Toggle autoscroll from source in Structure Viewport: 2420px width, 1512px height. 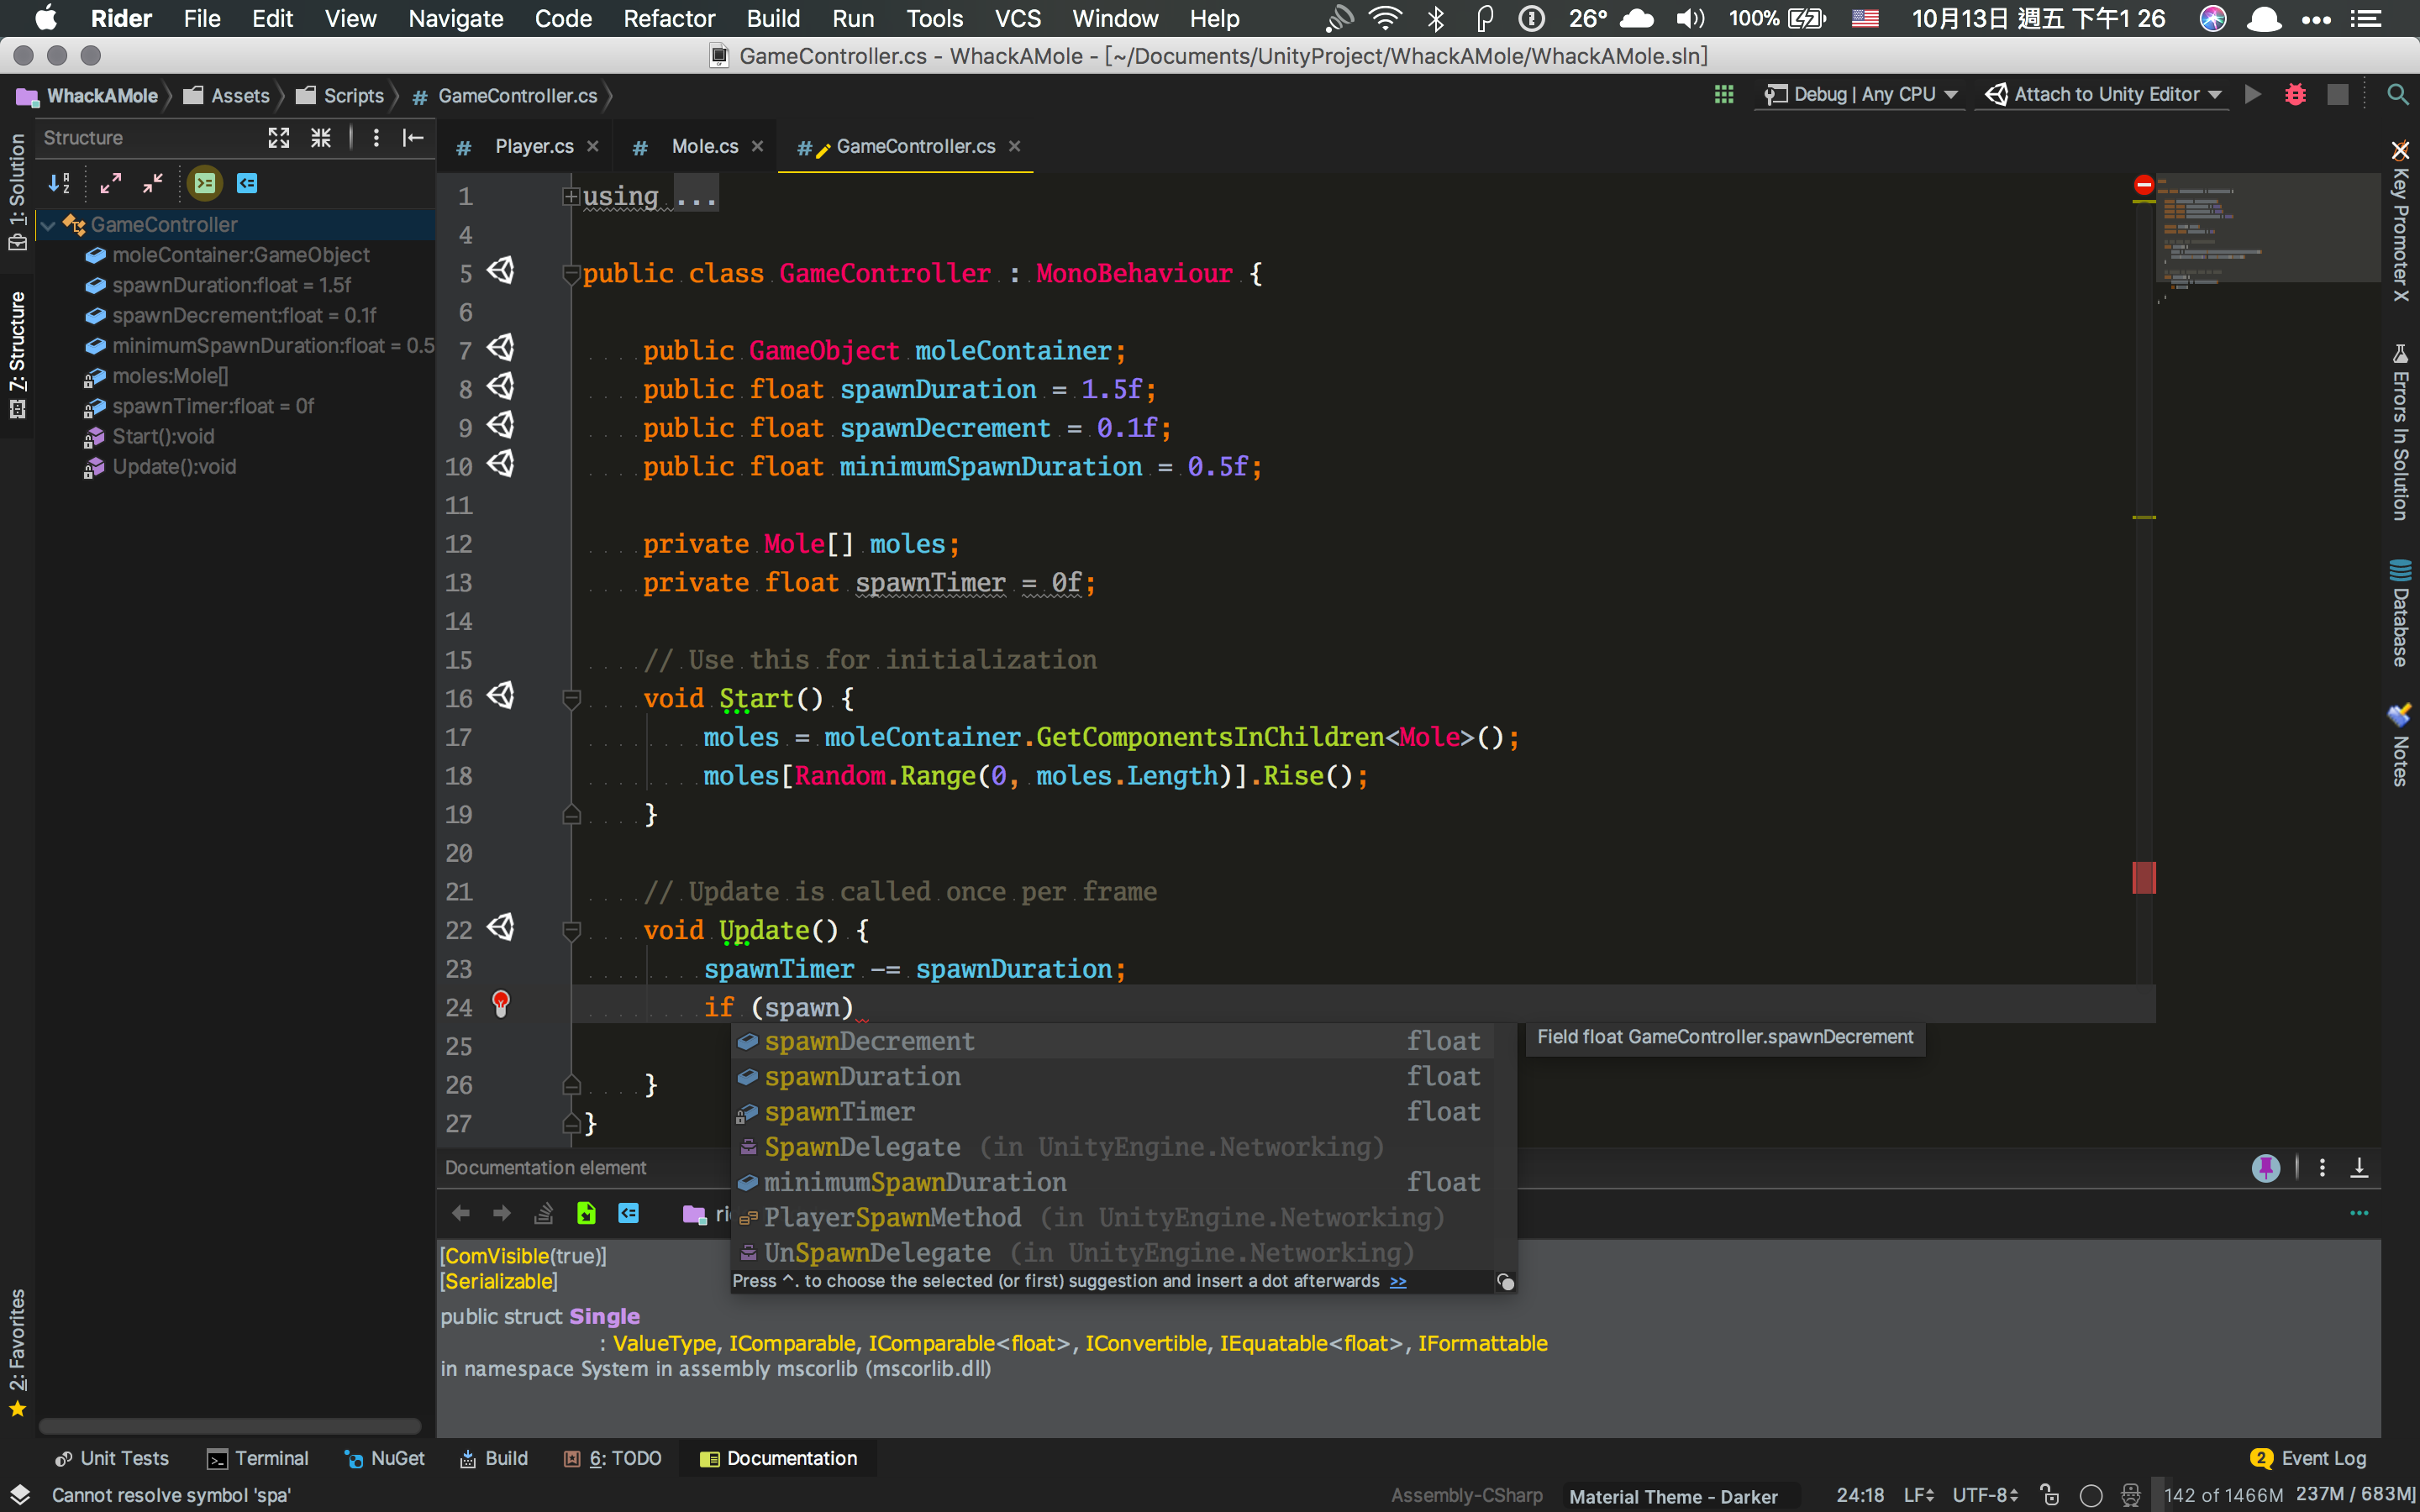(247, 183)
